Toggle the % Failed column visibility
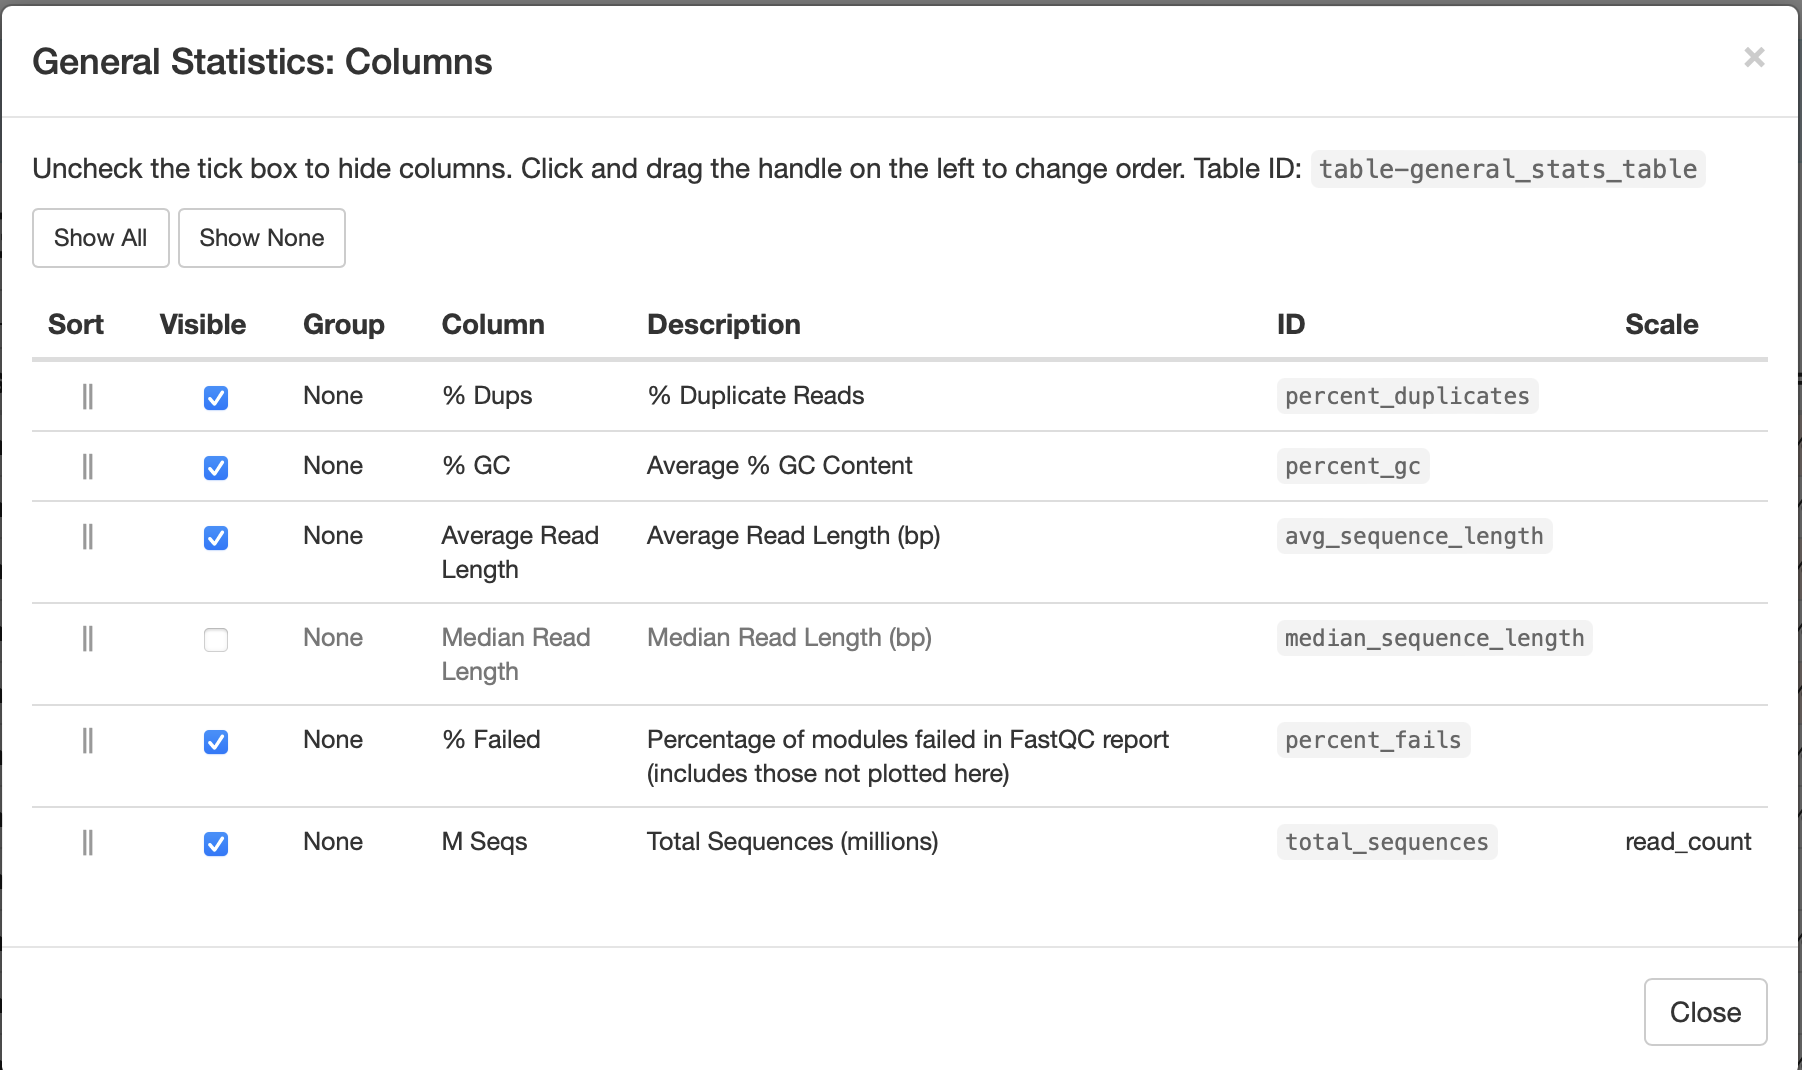Image resolution: width=1802 pixels, height=1070 pixels. tap(216, 742)
